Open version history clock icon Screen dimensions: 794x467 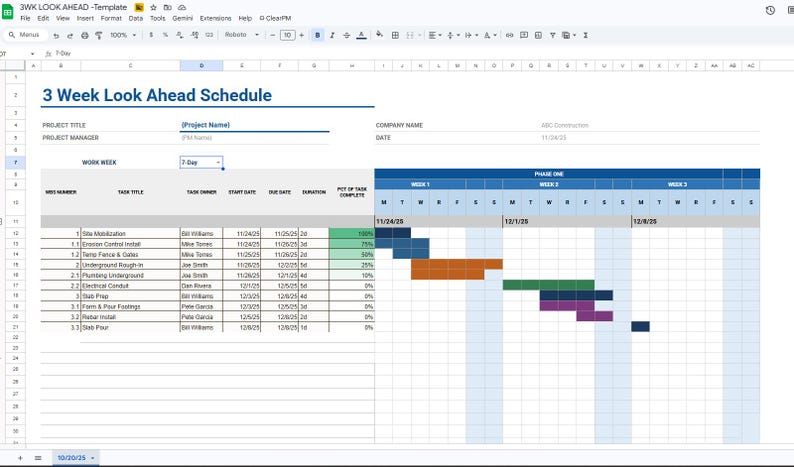770,10
